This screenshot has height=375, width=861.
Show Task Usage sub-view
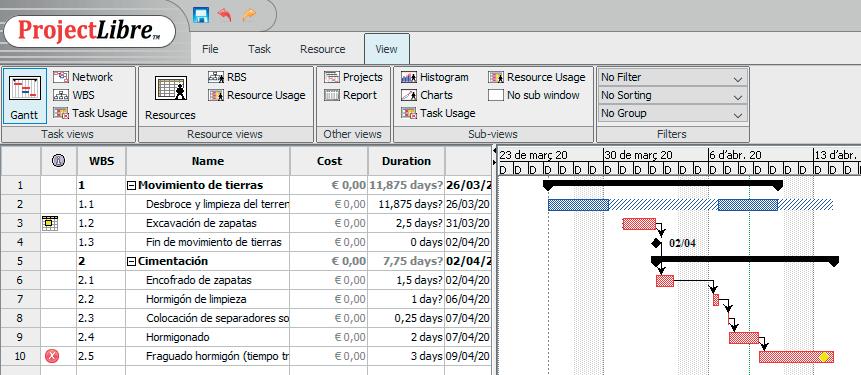pos(438,113)
